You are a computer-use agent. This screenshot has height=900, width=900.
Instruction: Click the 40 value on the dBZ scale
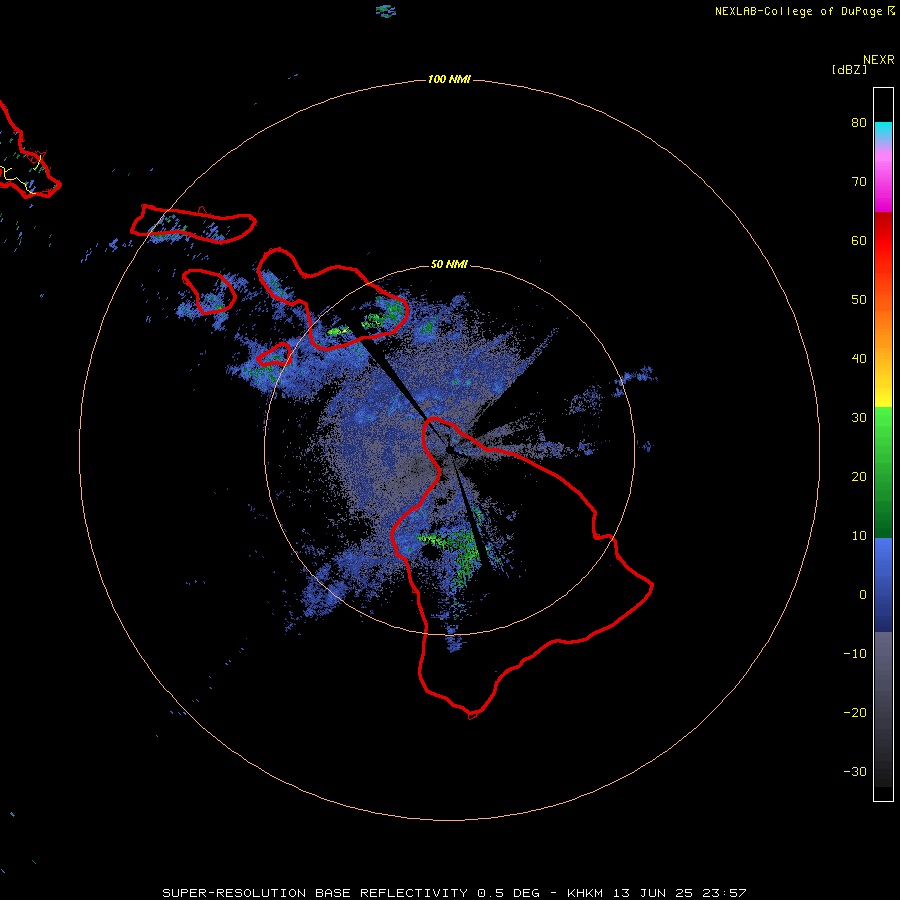(859, 359)
